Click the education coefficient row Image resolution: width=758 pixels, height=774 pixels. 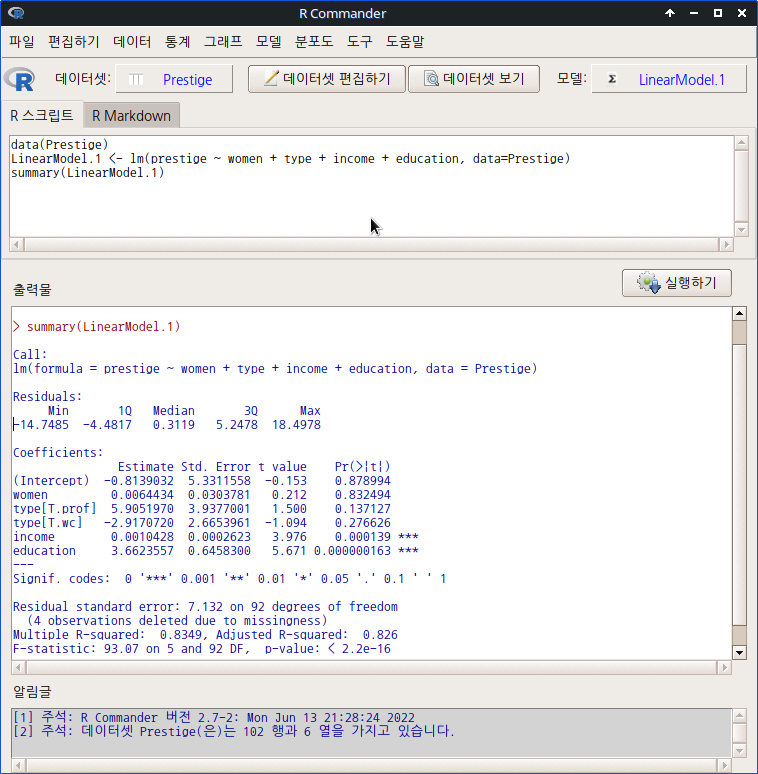216,551
